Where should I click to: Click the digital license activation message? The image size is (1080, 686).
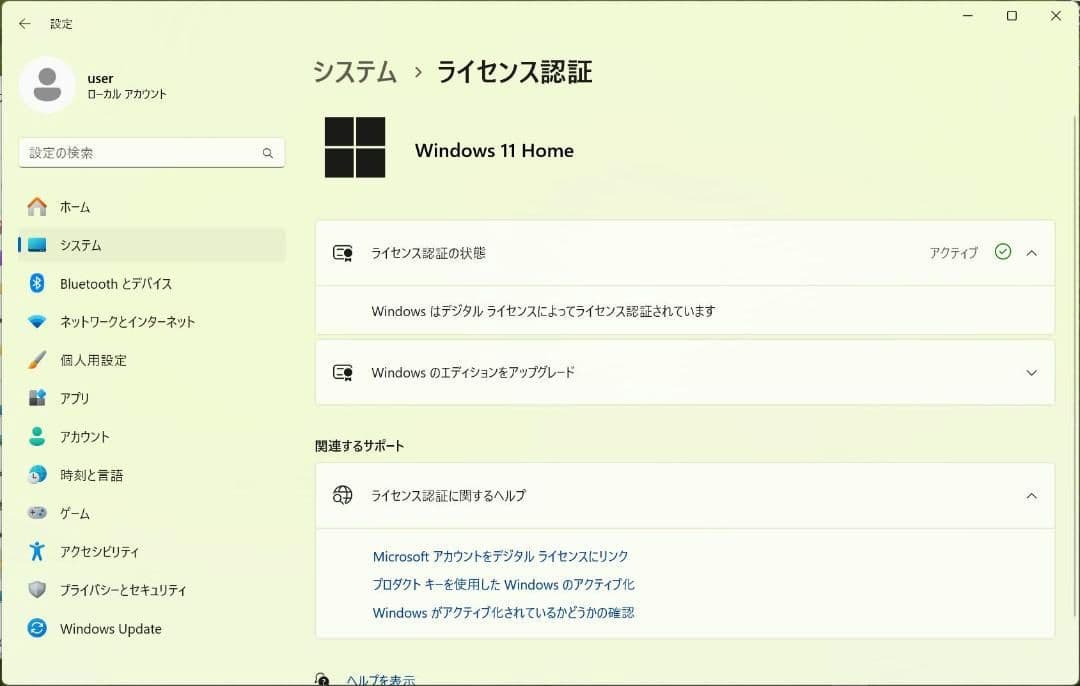click(543, 311)
